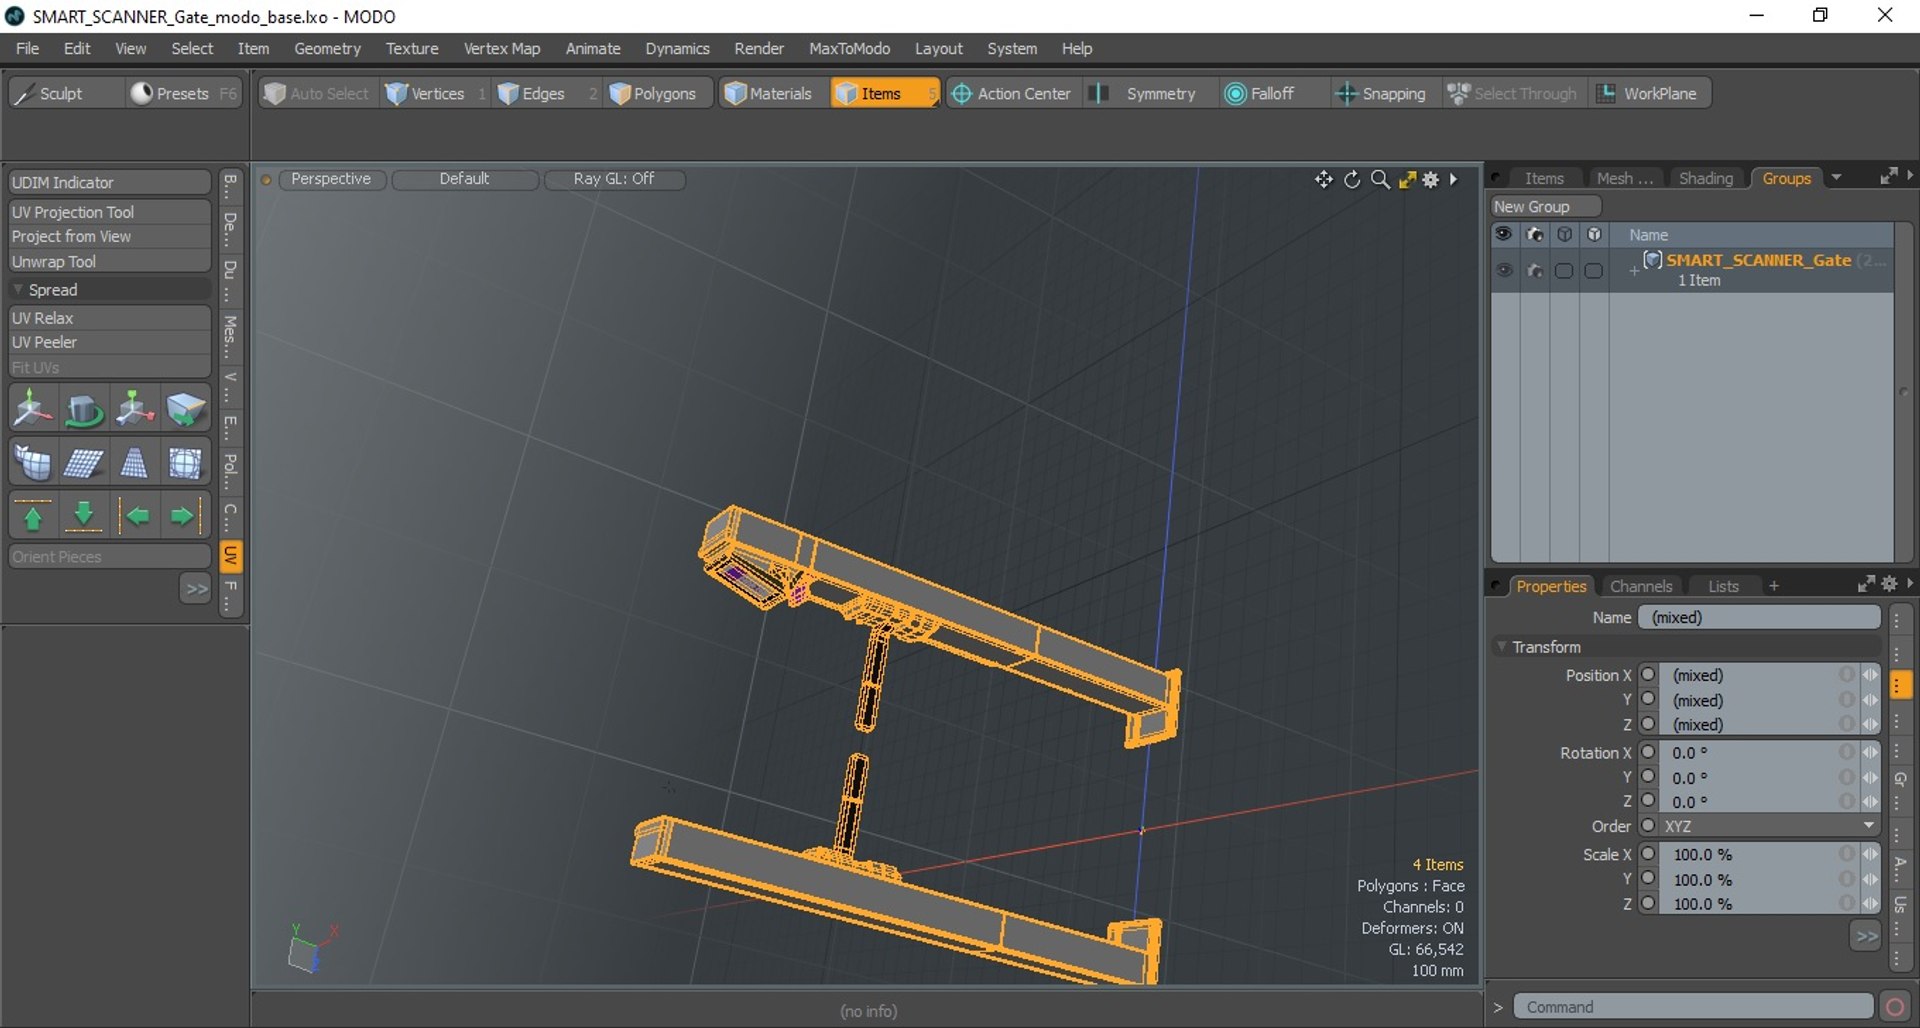1920x1028 pixels.
Task: Click the spherical grid projection icon
Action: (186, 463)
